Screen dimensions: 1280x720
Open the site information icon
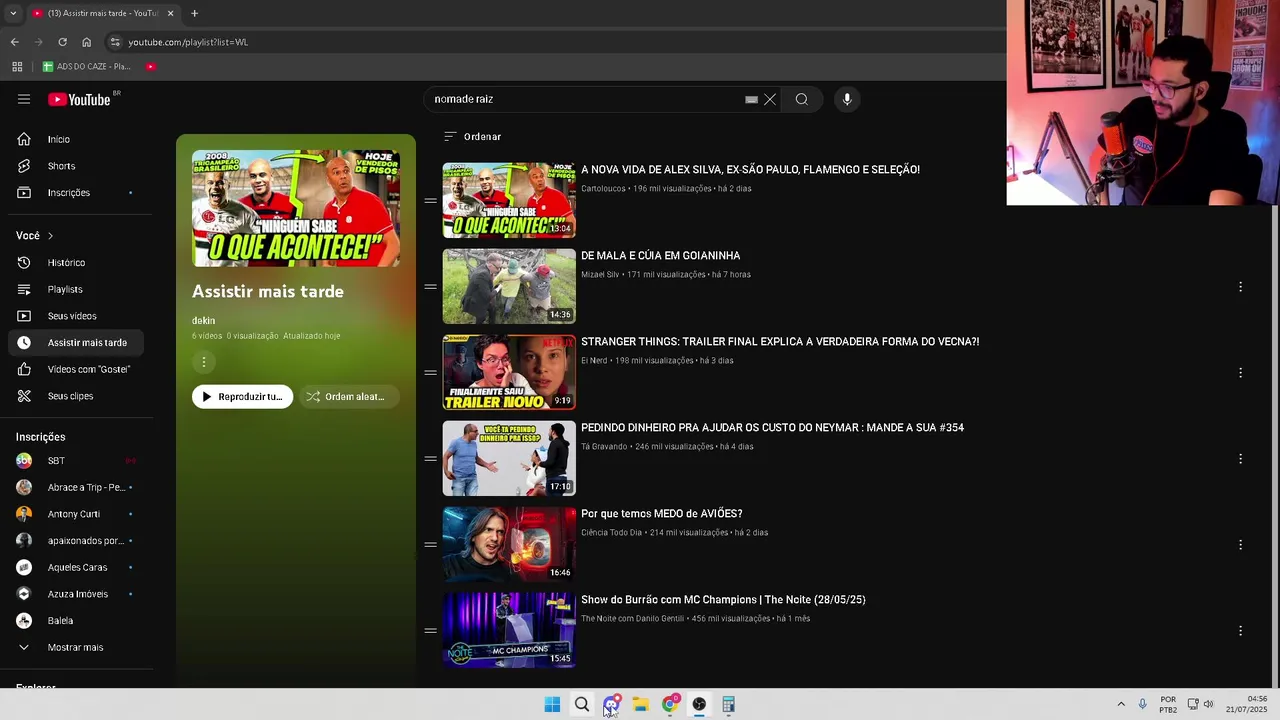[115, 42]
